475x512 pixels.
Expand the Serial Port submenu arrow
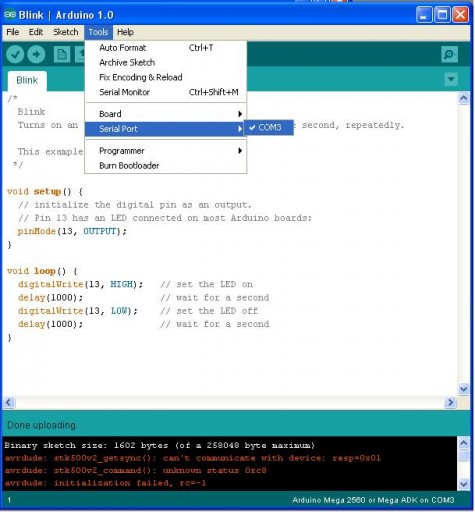240,129
